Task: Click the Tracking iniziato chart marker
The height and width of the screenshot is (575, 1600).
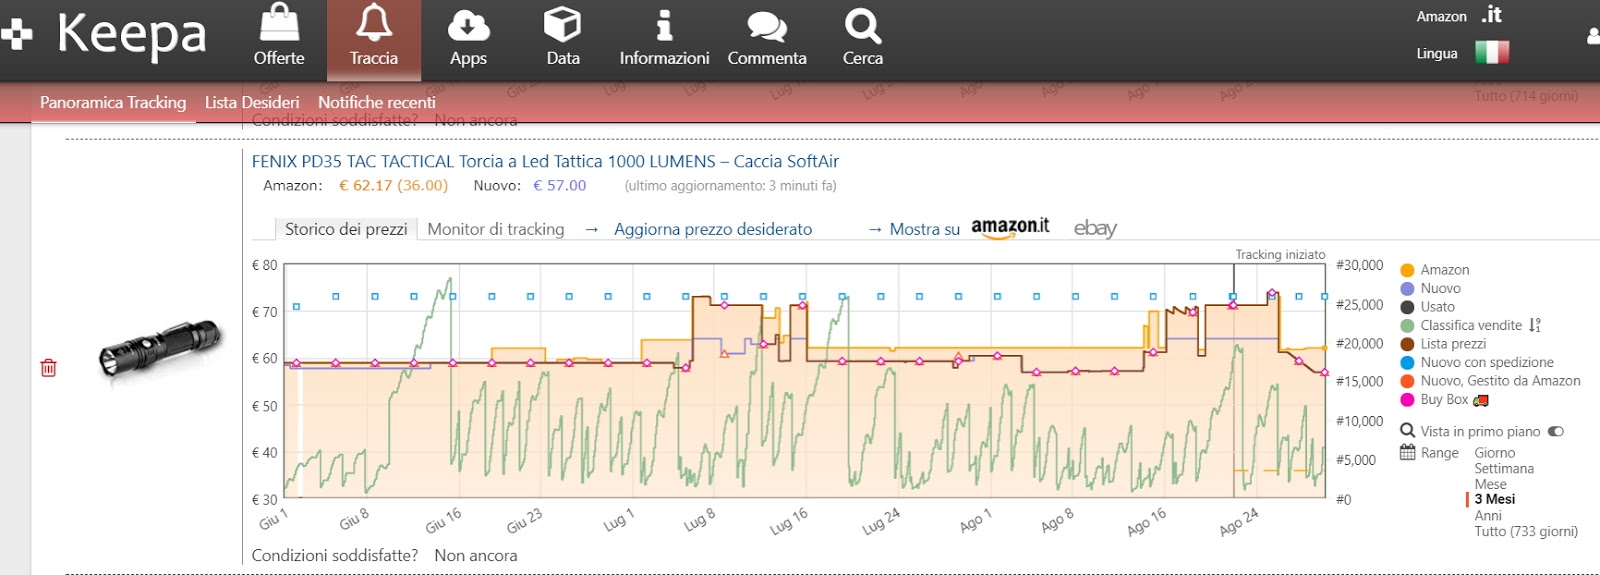Action: point(1280,255)
